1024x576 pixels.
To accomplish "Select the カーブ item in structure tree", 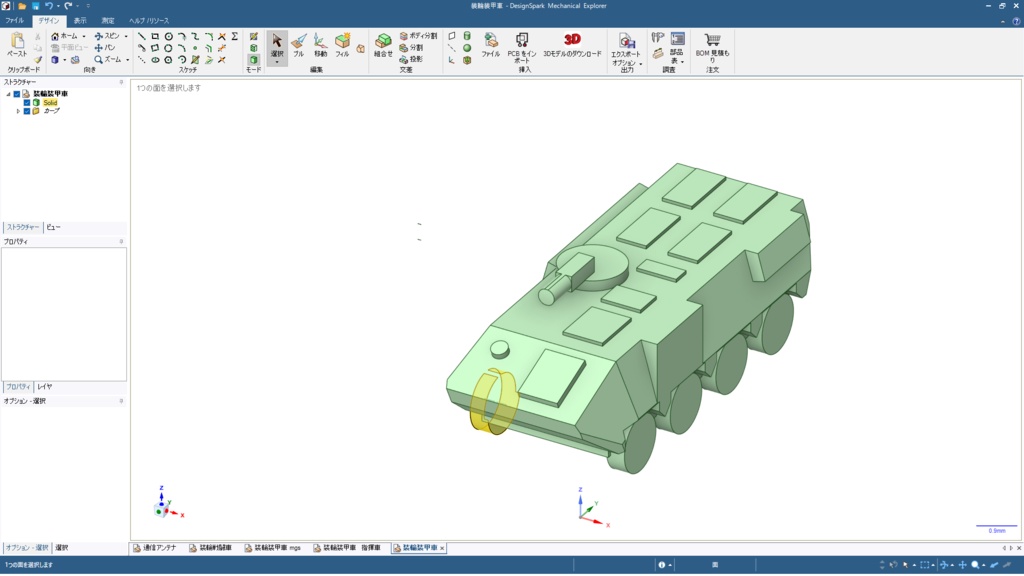I will (52, 111).
